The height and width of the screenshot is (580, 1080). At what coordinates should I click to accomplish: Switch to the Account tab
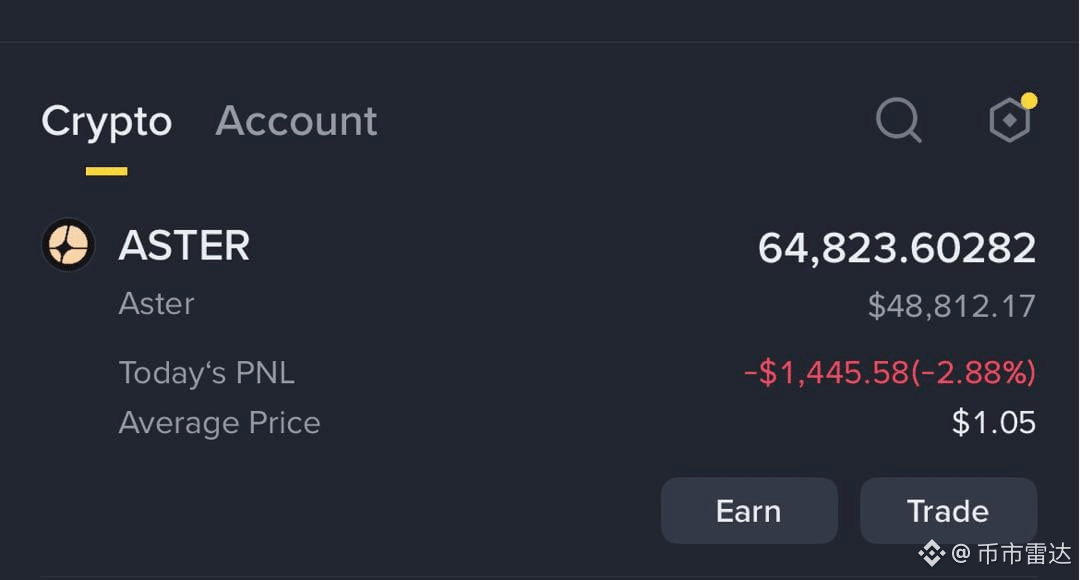click(296, 122)
